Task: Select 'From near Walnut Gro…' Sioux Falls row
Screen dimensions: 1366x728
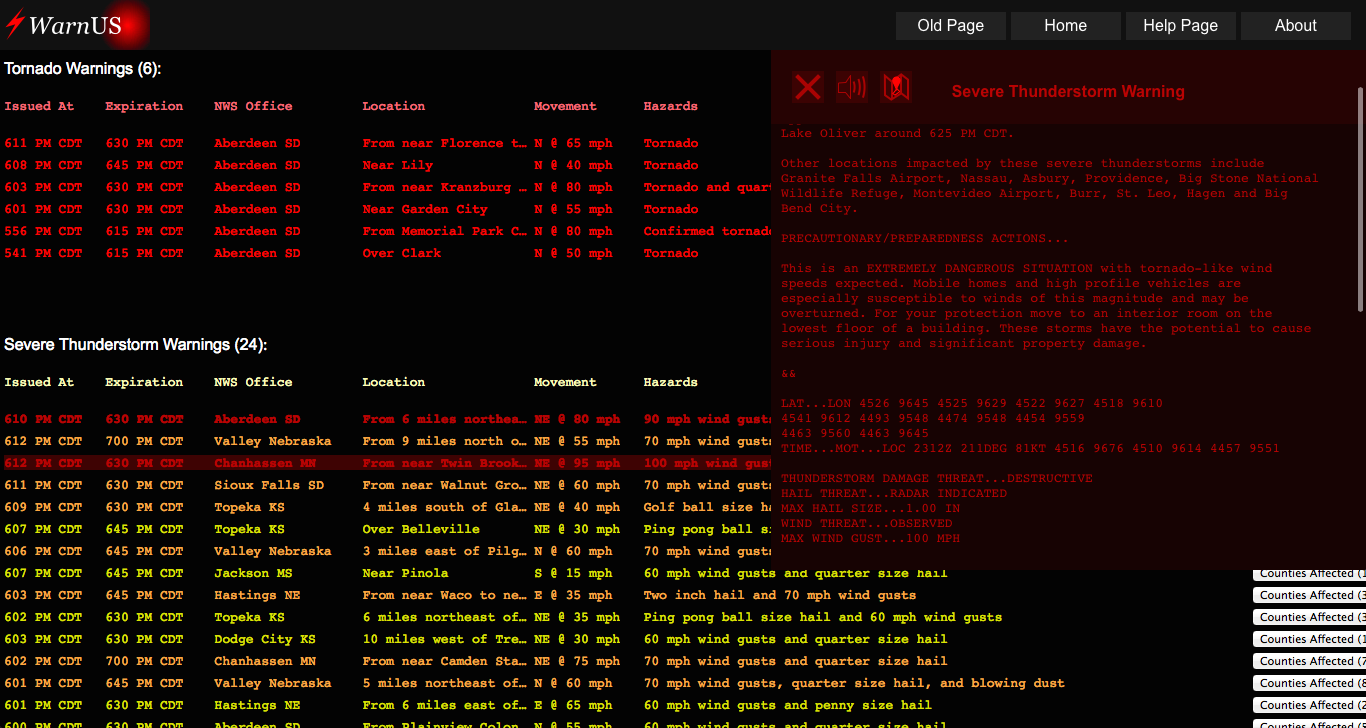Action: (x=445, y=485)
